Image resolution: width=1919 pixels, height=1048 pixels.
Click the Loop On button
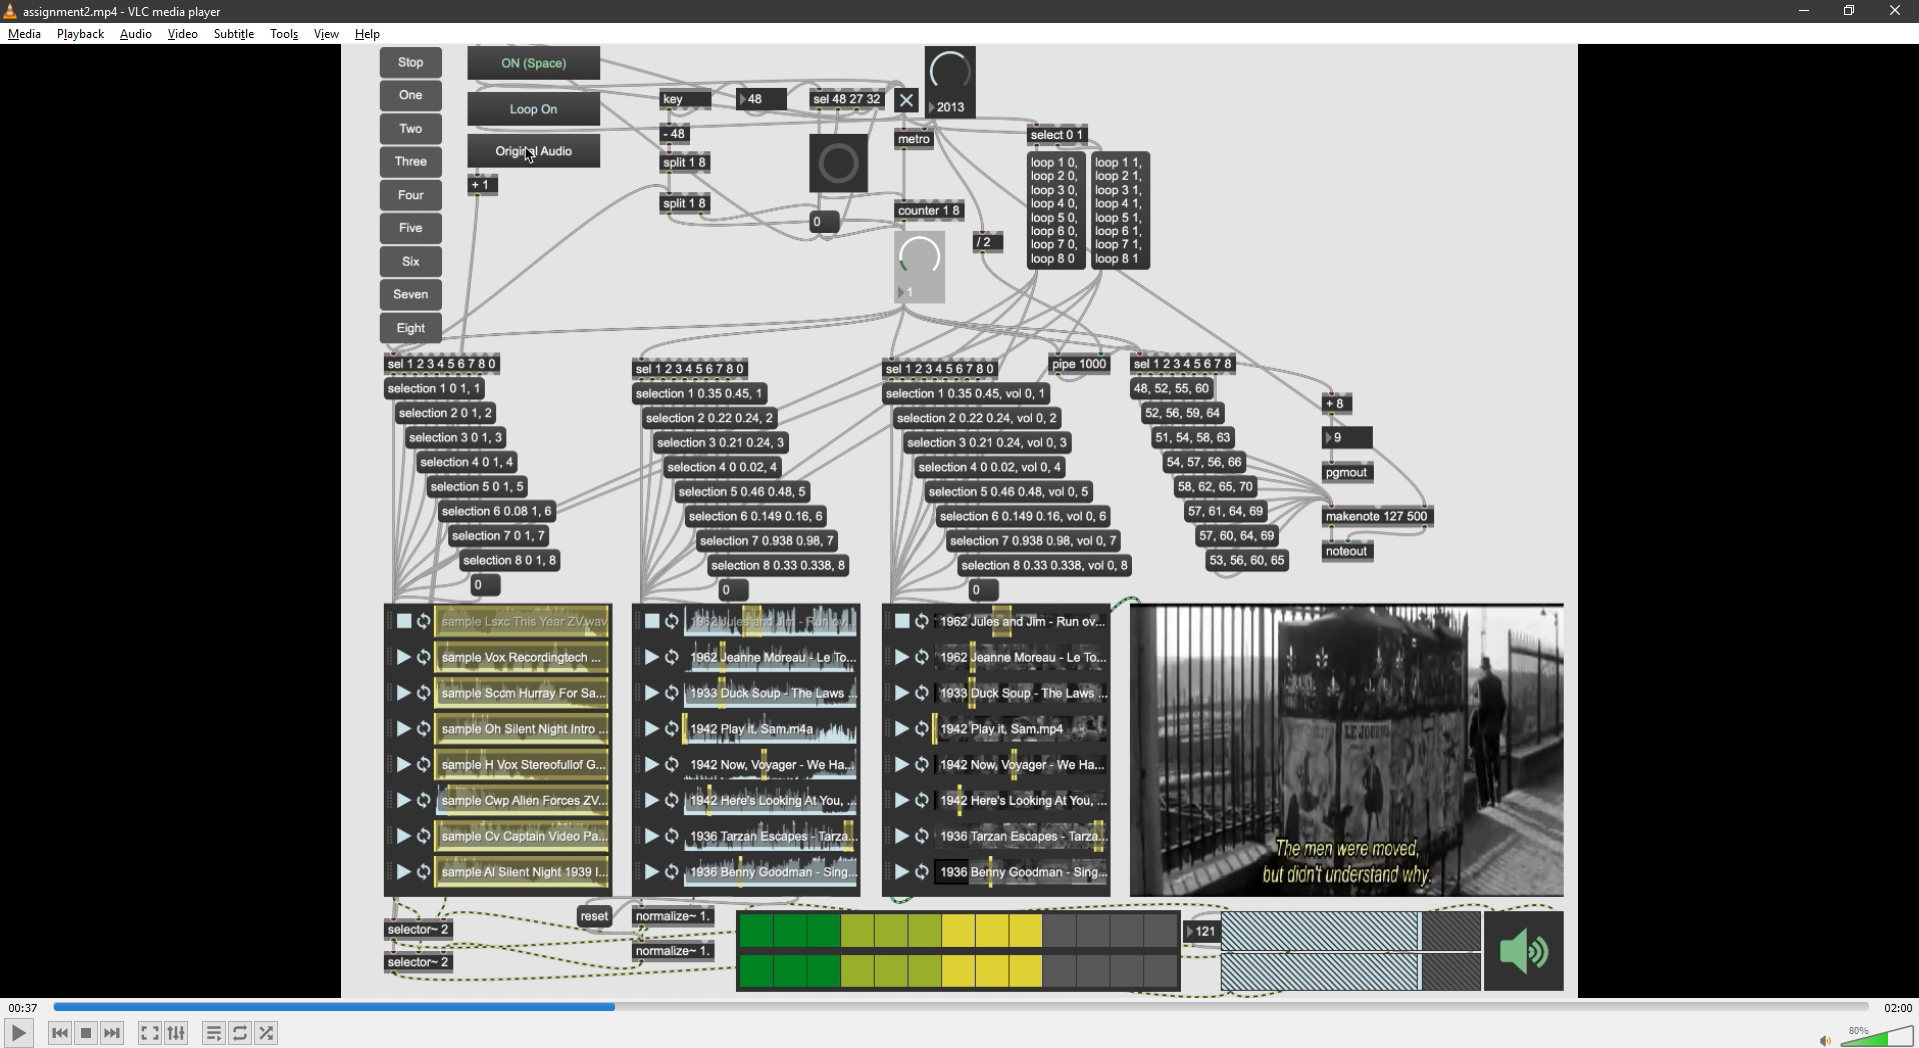pos(533,109)
